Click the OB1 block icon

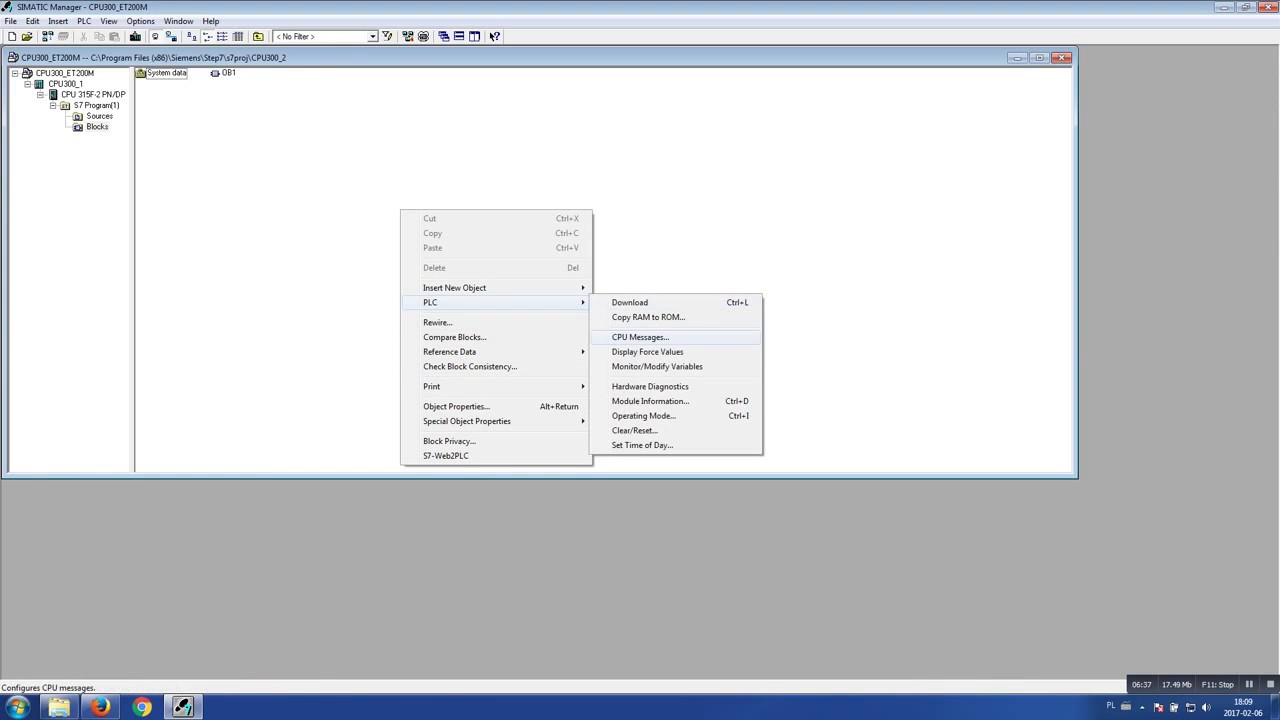pos(214,73)
